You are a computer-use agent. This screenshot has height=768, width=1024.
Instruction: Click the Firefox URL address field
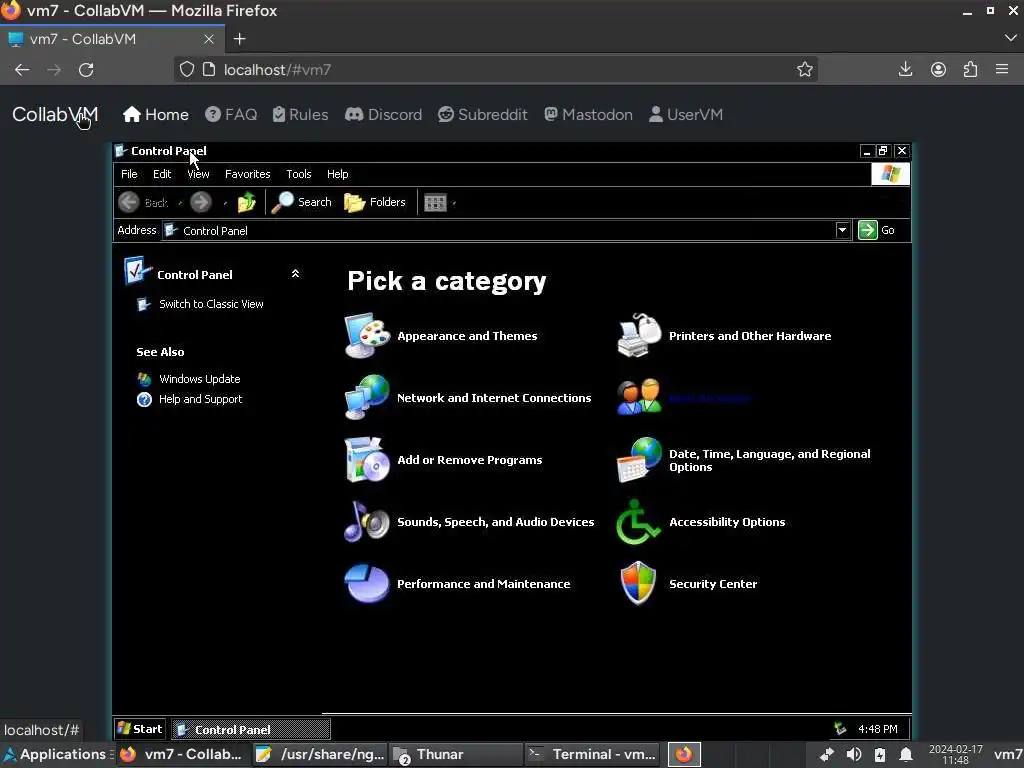tap(496, 69)
